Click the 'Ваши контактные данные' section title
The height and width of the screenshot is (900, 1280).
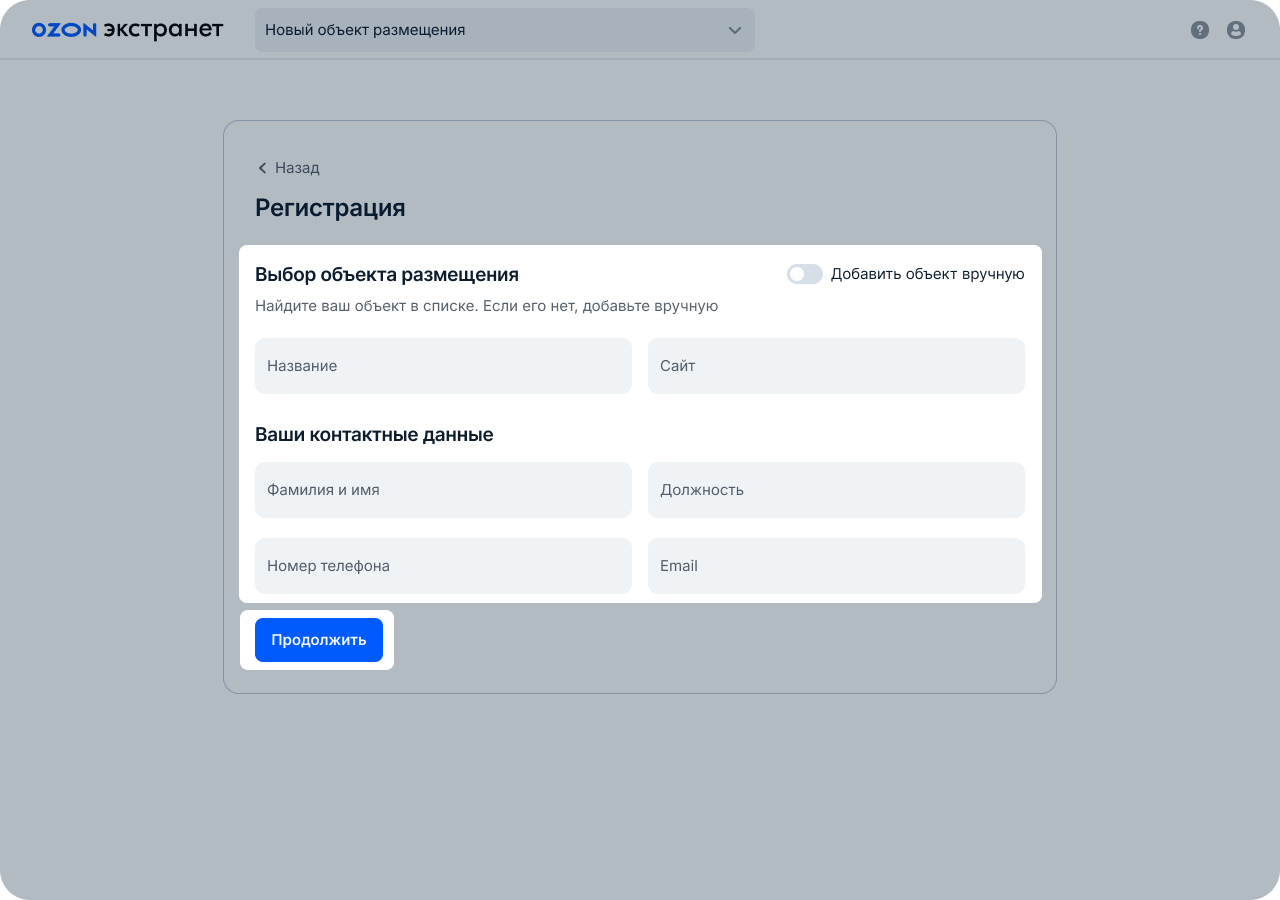point(374,435)
